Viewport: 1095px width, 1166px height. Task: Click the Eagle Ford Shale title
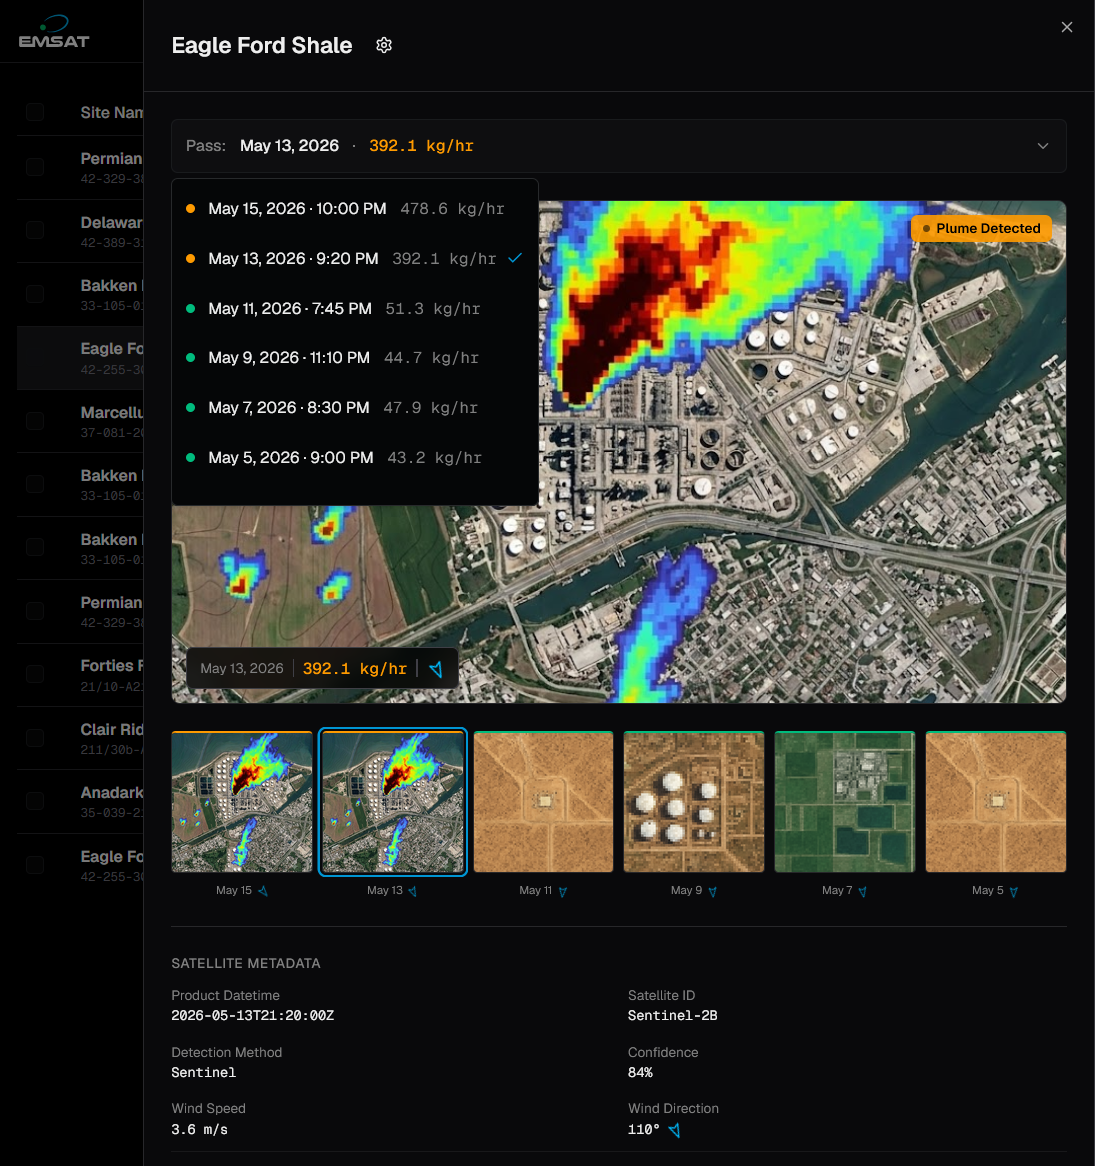(x=262, y=45)
